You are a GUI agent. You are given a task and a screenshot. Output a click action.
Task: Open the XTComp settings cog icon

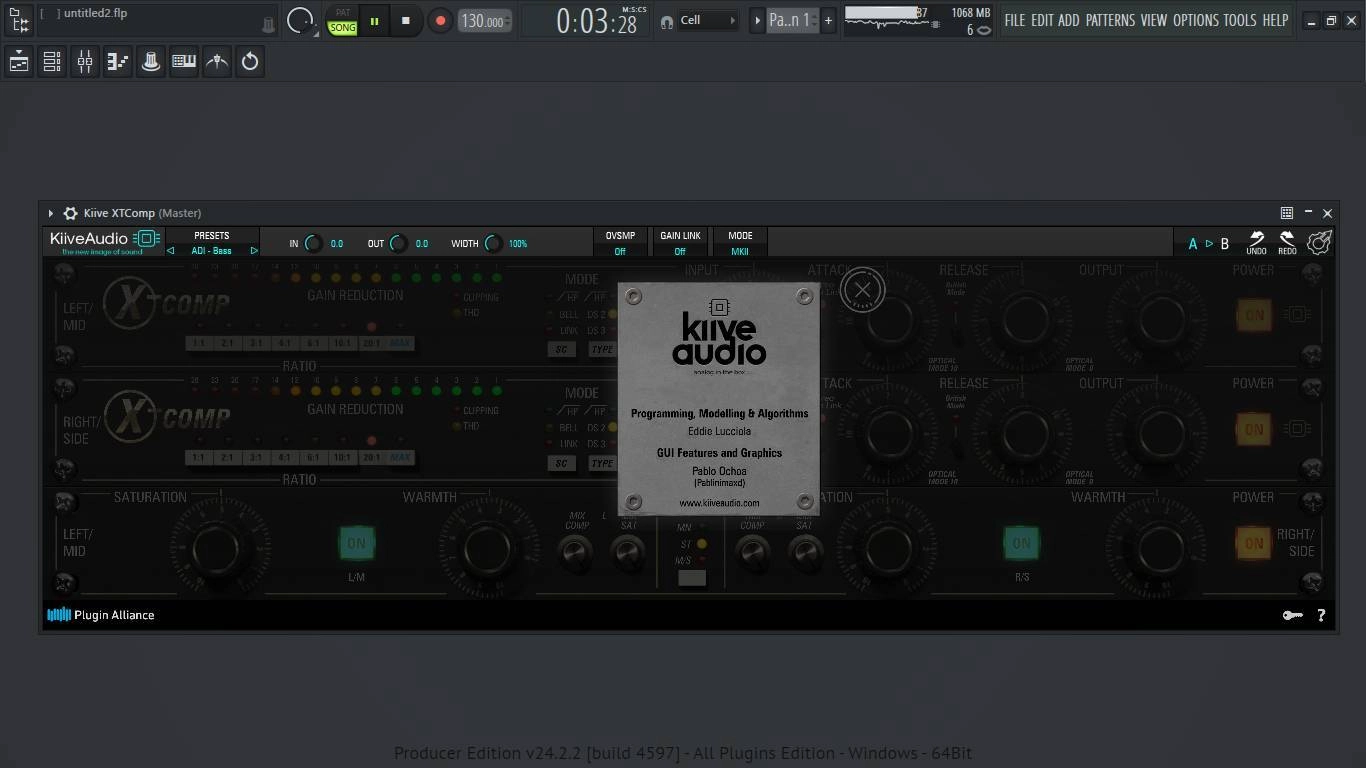tap(1320, 242)
